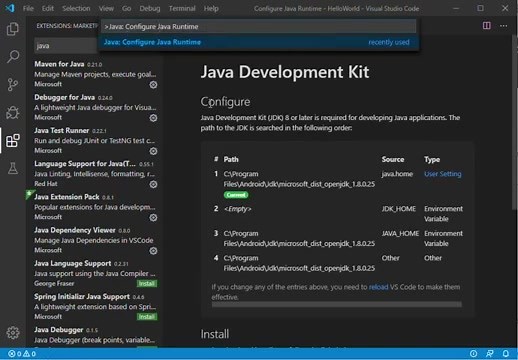Click the Java Dependency Viewer manage gear

pyautogui.click(x=153, y=251)
